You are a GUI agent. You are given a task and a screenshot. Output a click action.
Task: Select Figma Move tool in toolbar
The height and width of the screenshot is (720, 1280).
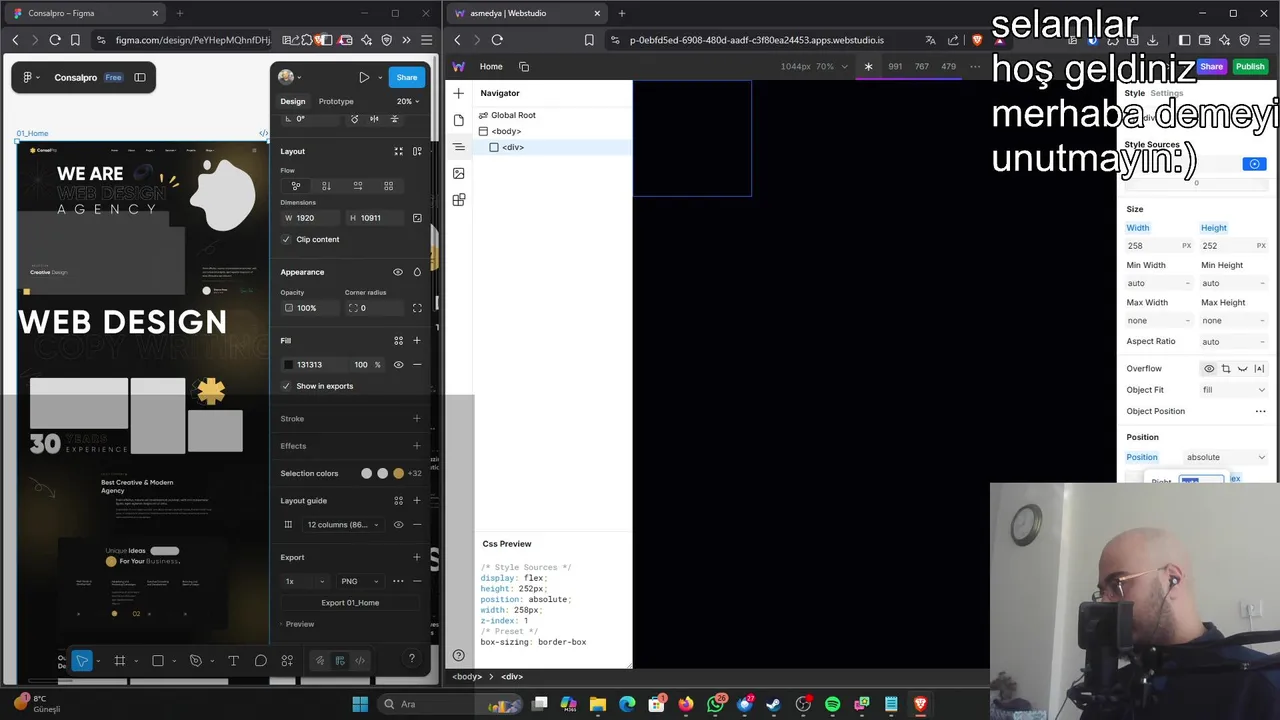(x=82, y=660)
